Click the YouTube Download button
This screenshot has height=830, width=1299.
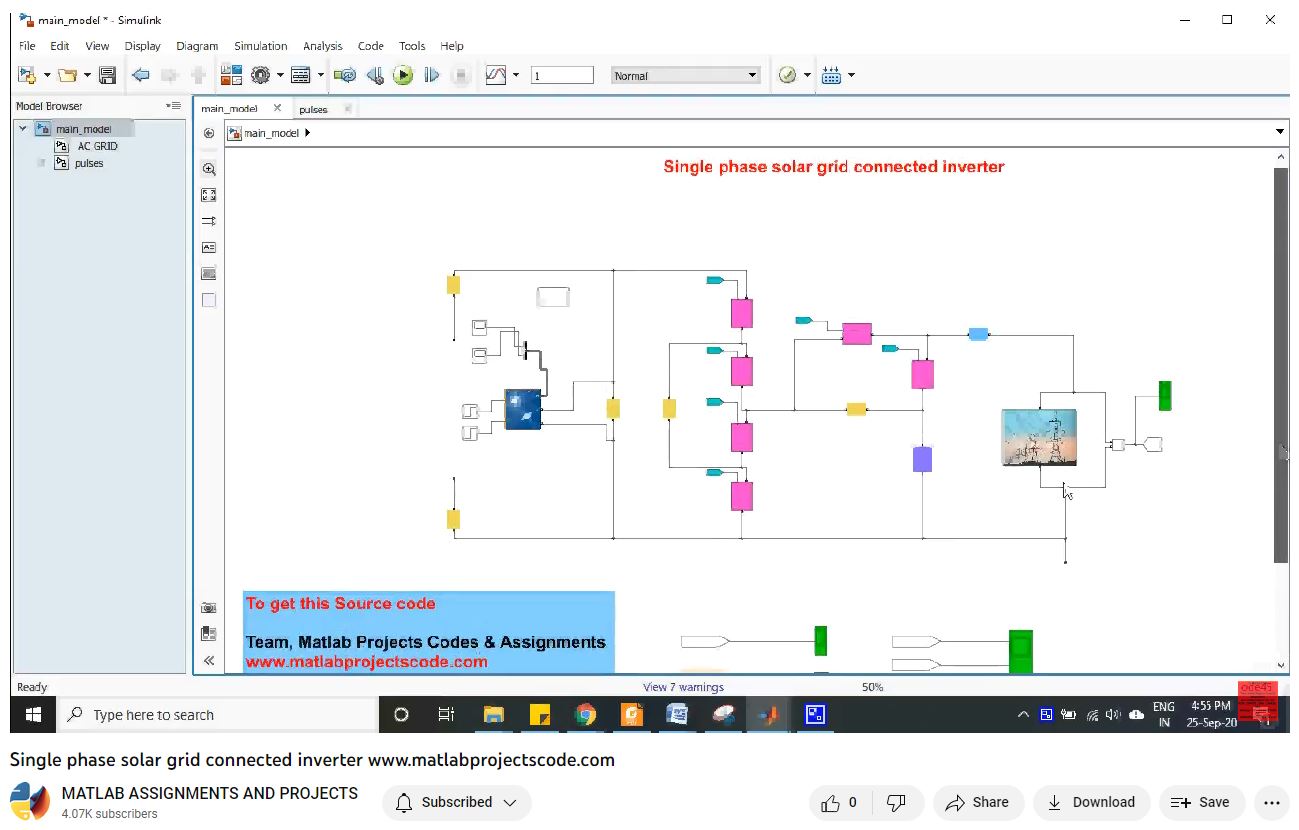[1091, 802]
